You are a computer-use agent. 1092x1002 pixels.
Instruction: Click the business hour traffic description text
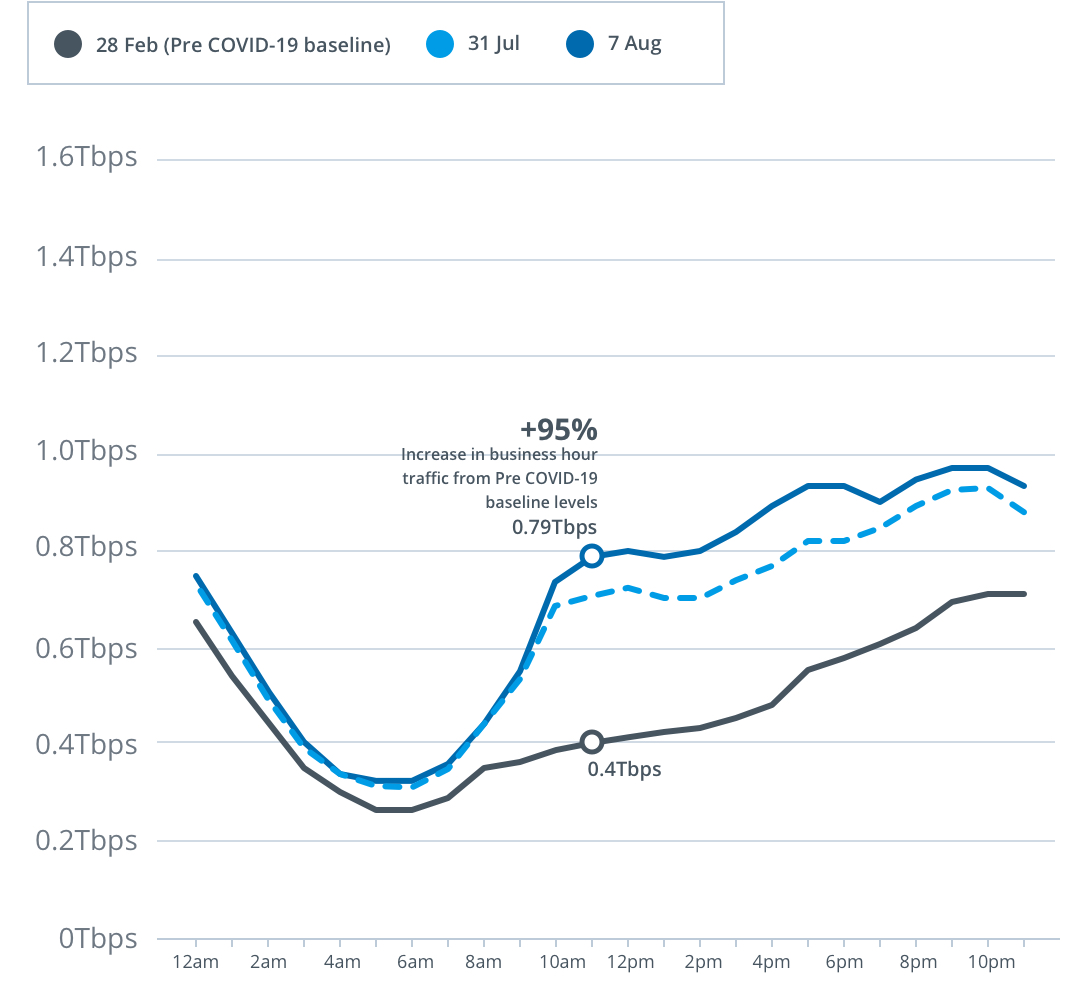(500, 478)
